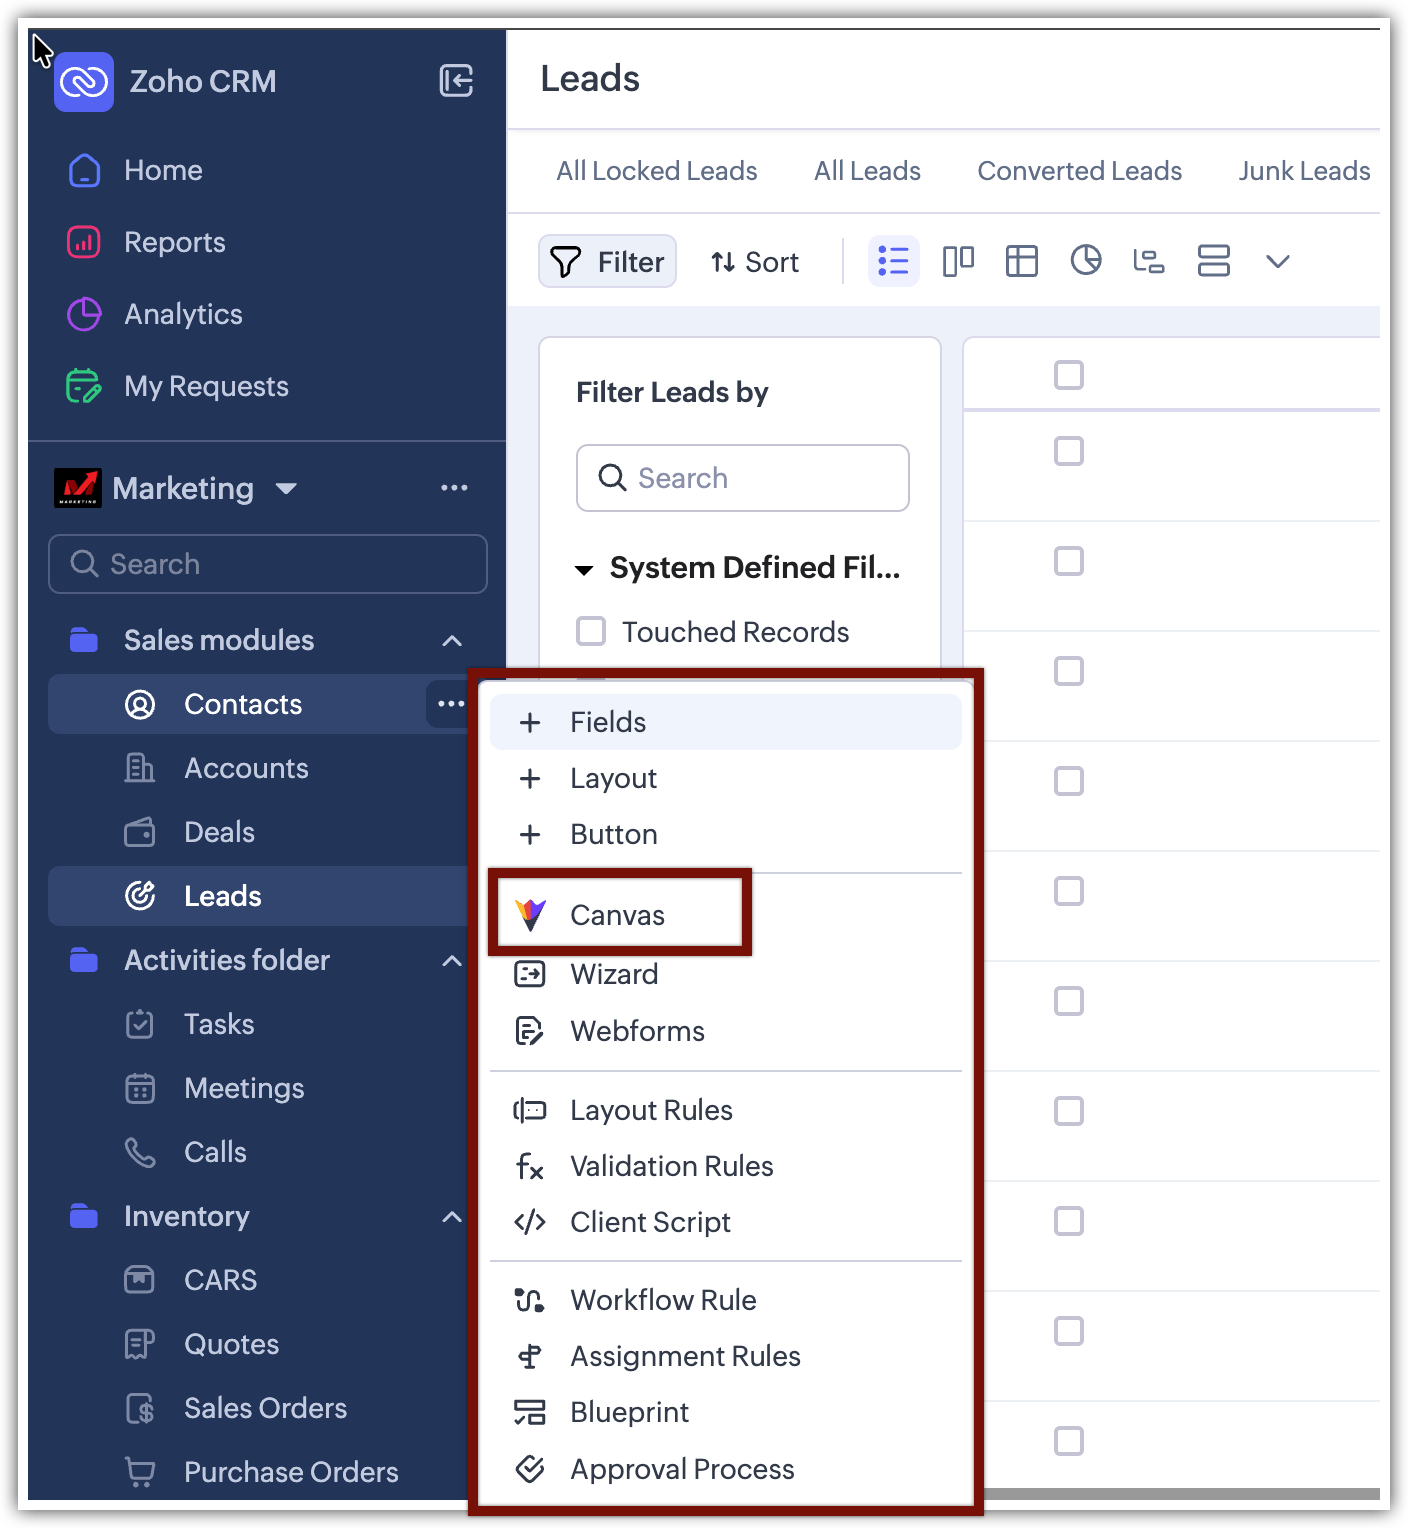The image size is (1408, 1528).
Task: Open Webforms from the menu
Action: coord(637,1031)
